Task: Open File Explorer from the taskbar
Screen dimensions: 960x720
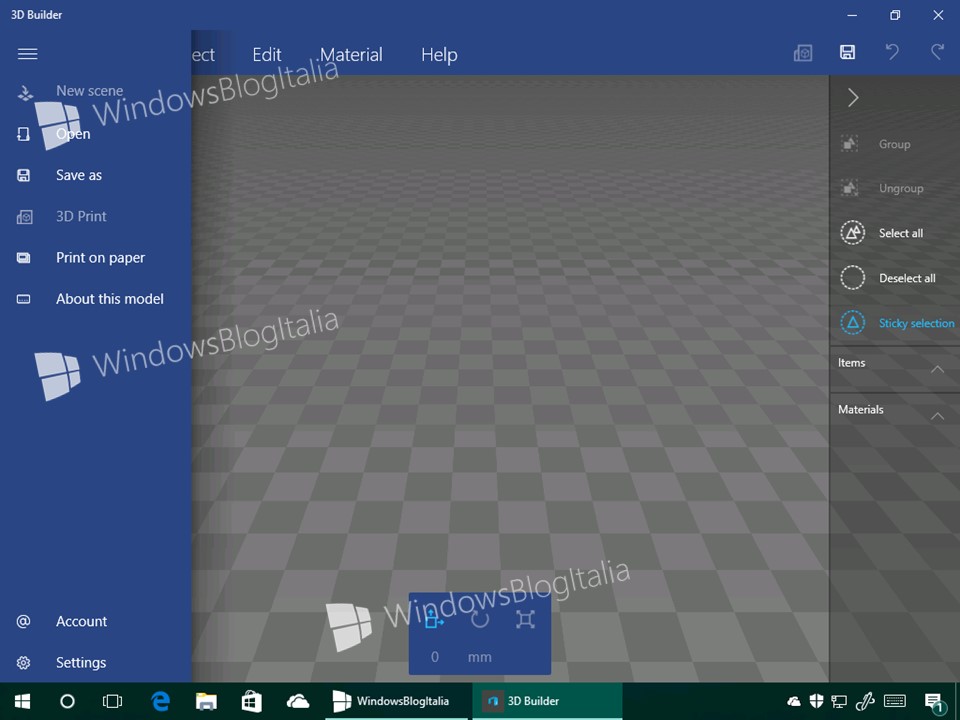Action: [206, 702]
